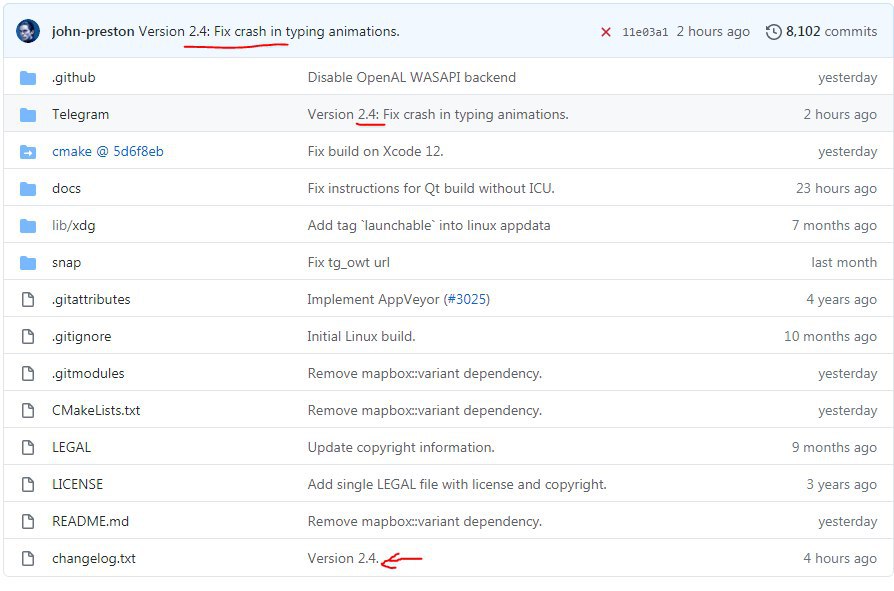
Task: Open changelog.txt commit 'Version 2.4.'
Action: (x=343, y=559)
